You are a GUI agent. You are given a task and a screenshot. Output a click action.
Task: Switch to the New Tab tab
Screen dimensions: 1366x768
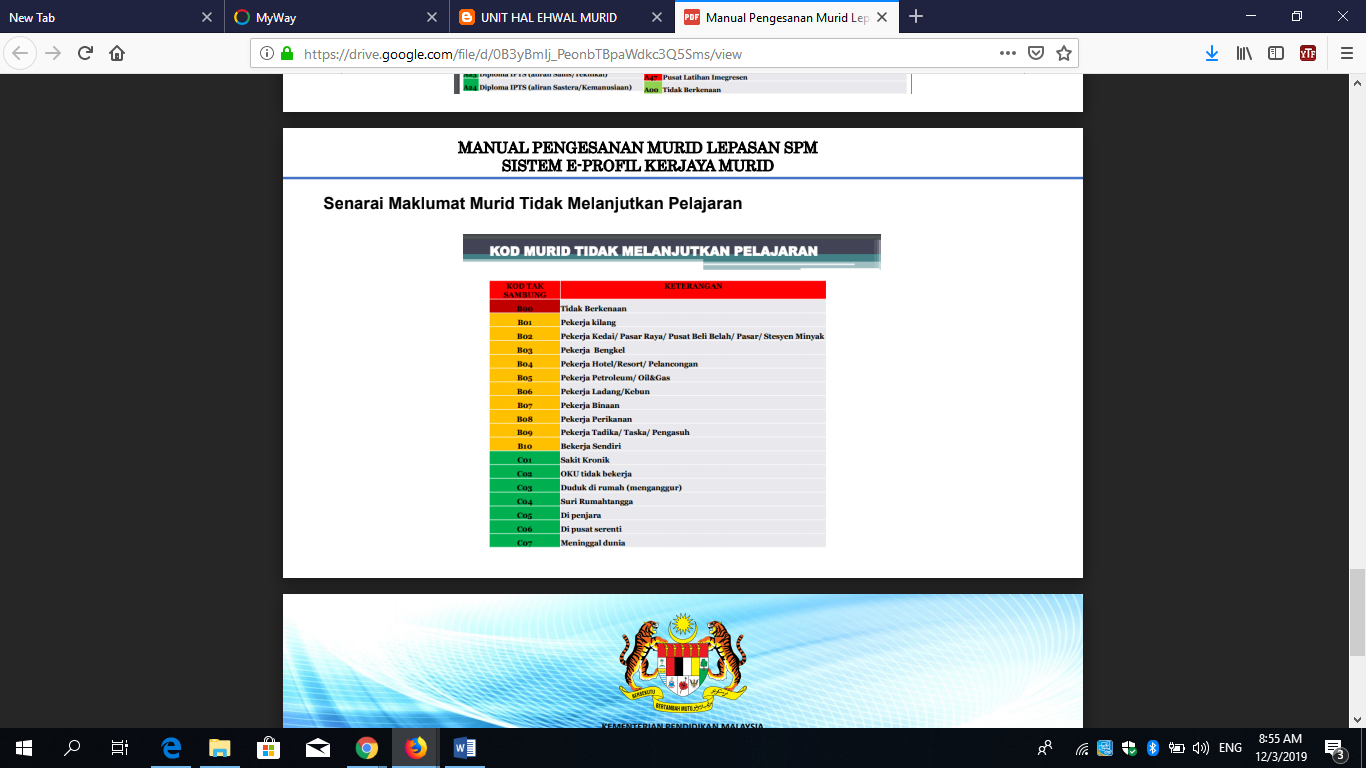tap(111, 17)
